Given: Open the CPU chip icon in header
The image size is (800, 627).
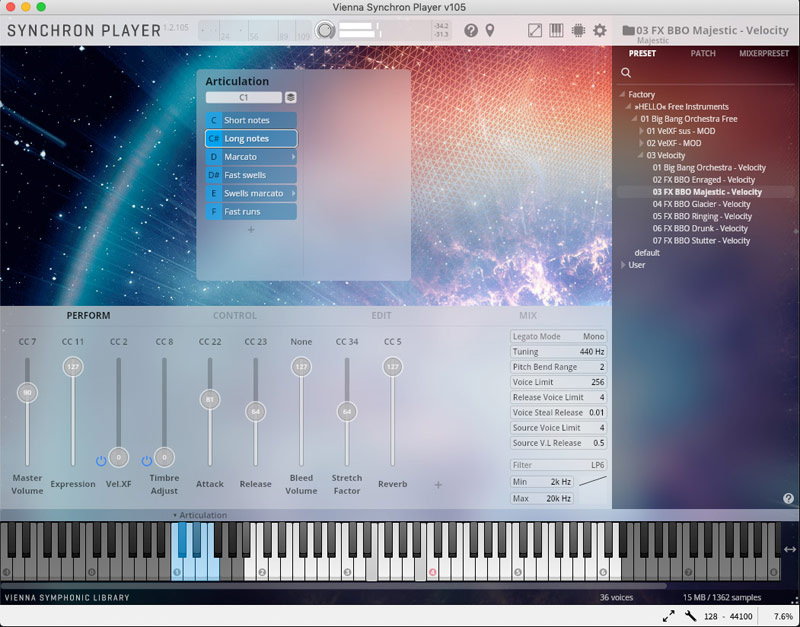Looking at the screenshot, I should coord(578,31).
